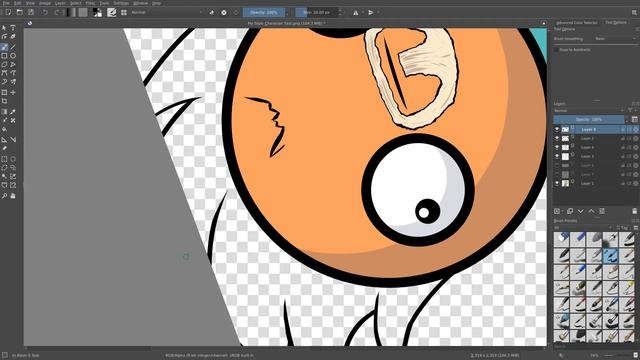The width and height of the screenshot is (640, 360).
Task: Save the document with toolbar icon
Action: pyautogui.click(x=31, y=13)
